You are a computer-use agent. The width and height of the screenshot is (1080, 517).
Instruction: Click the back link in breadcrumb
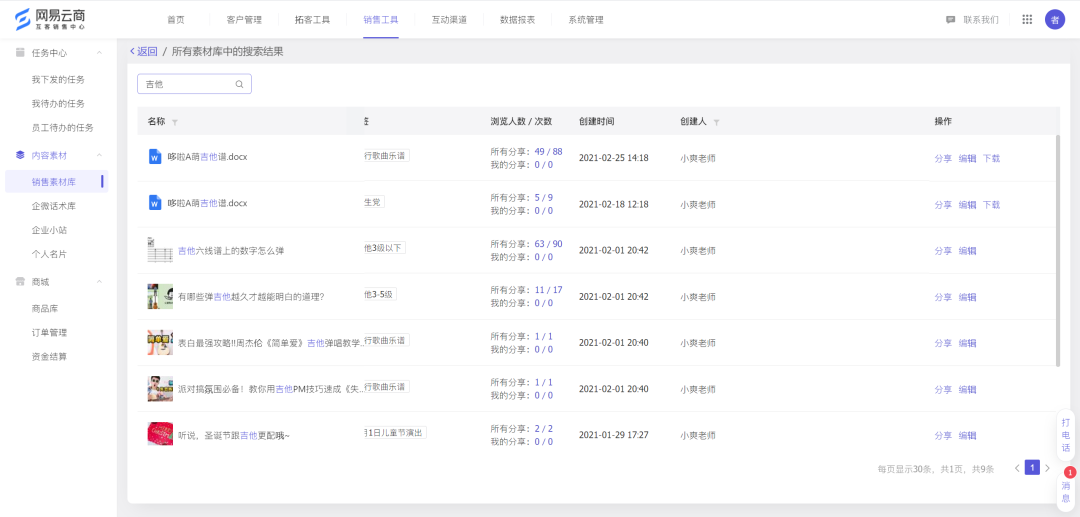pyautogui.click(x=144, y=51)
